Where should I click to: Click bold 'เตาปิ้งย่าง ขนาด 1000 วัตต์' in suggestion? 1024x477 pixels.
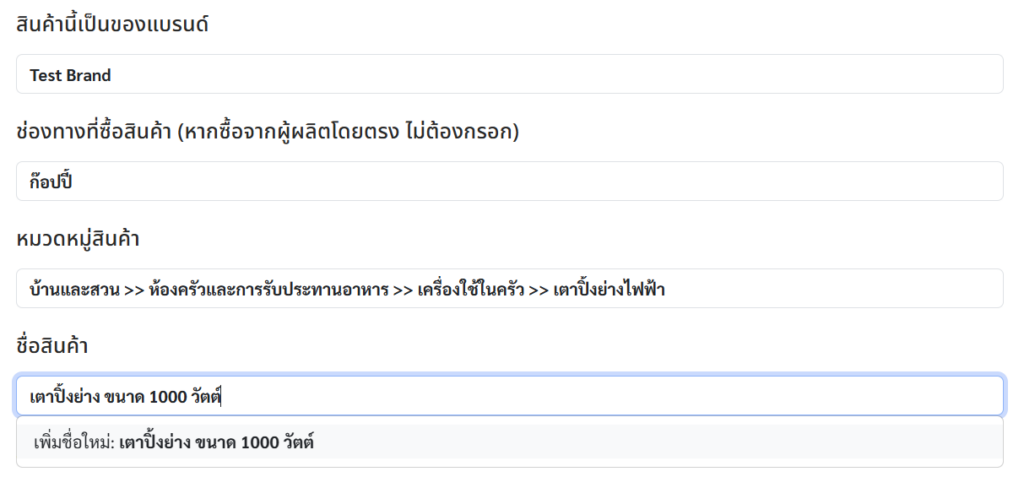[x=216, y=441]
